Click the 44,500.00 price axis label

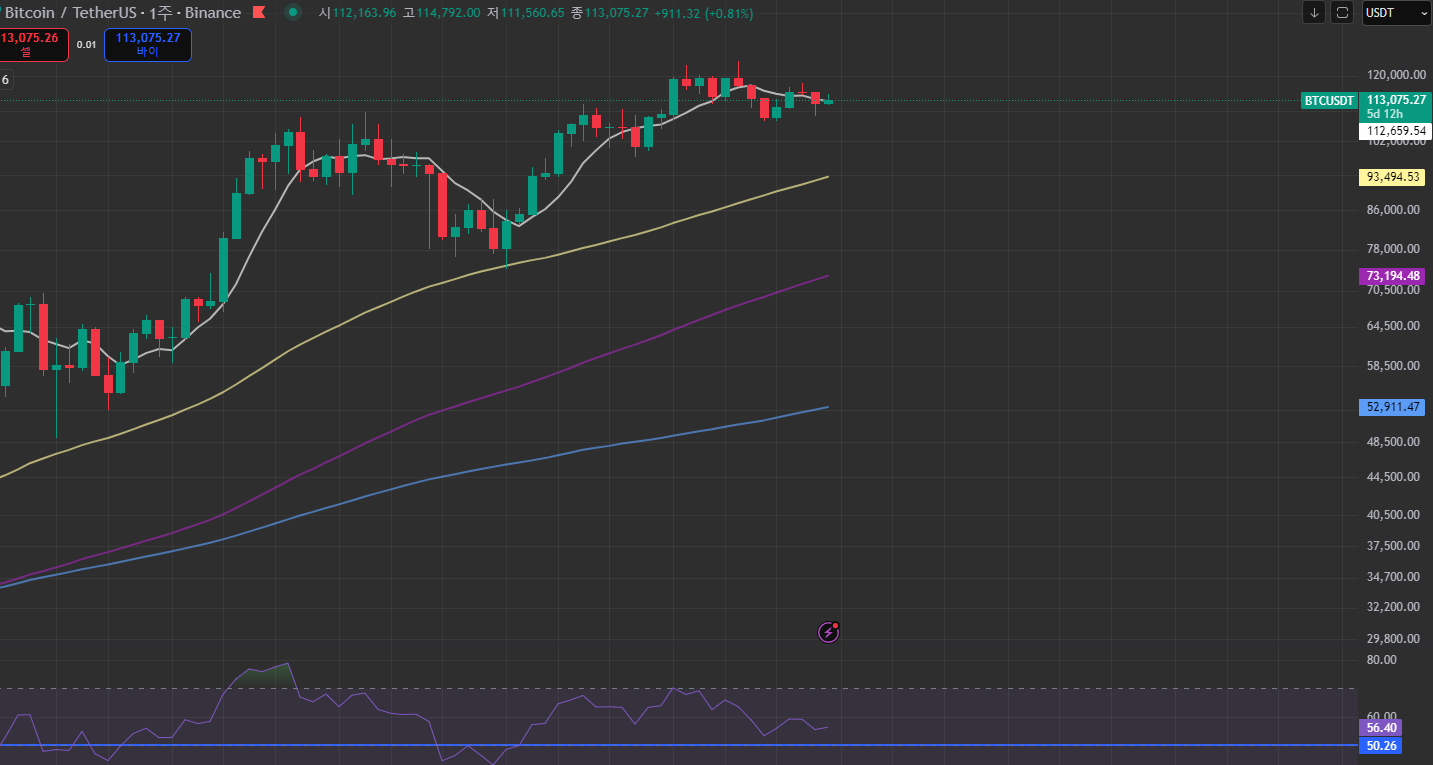tap(1394, 477)
